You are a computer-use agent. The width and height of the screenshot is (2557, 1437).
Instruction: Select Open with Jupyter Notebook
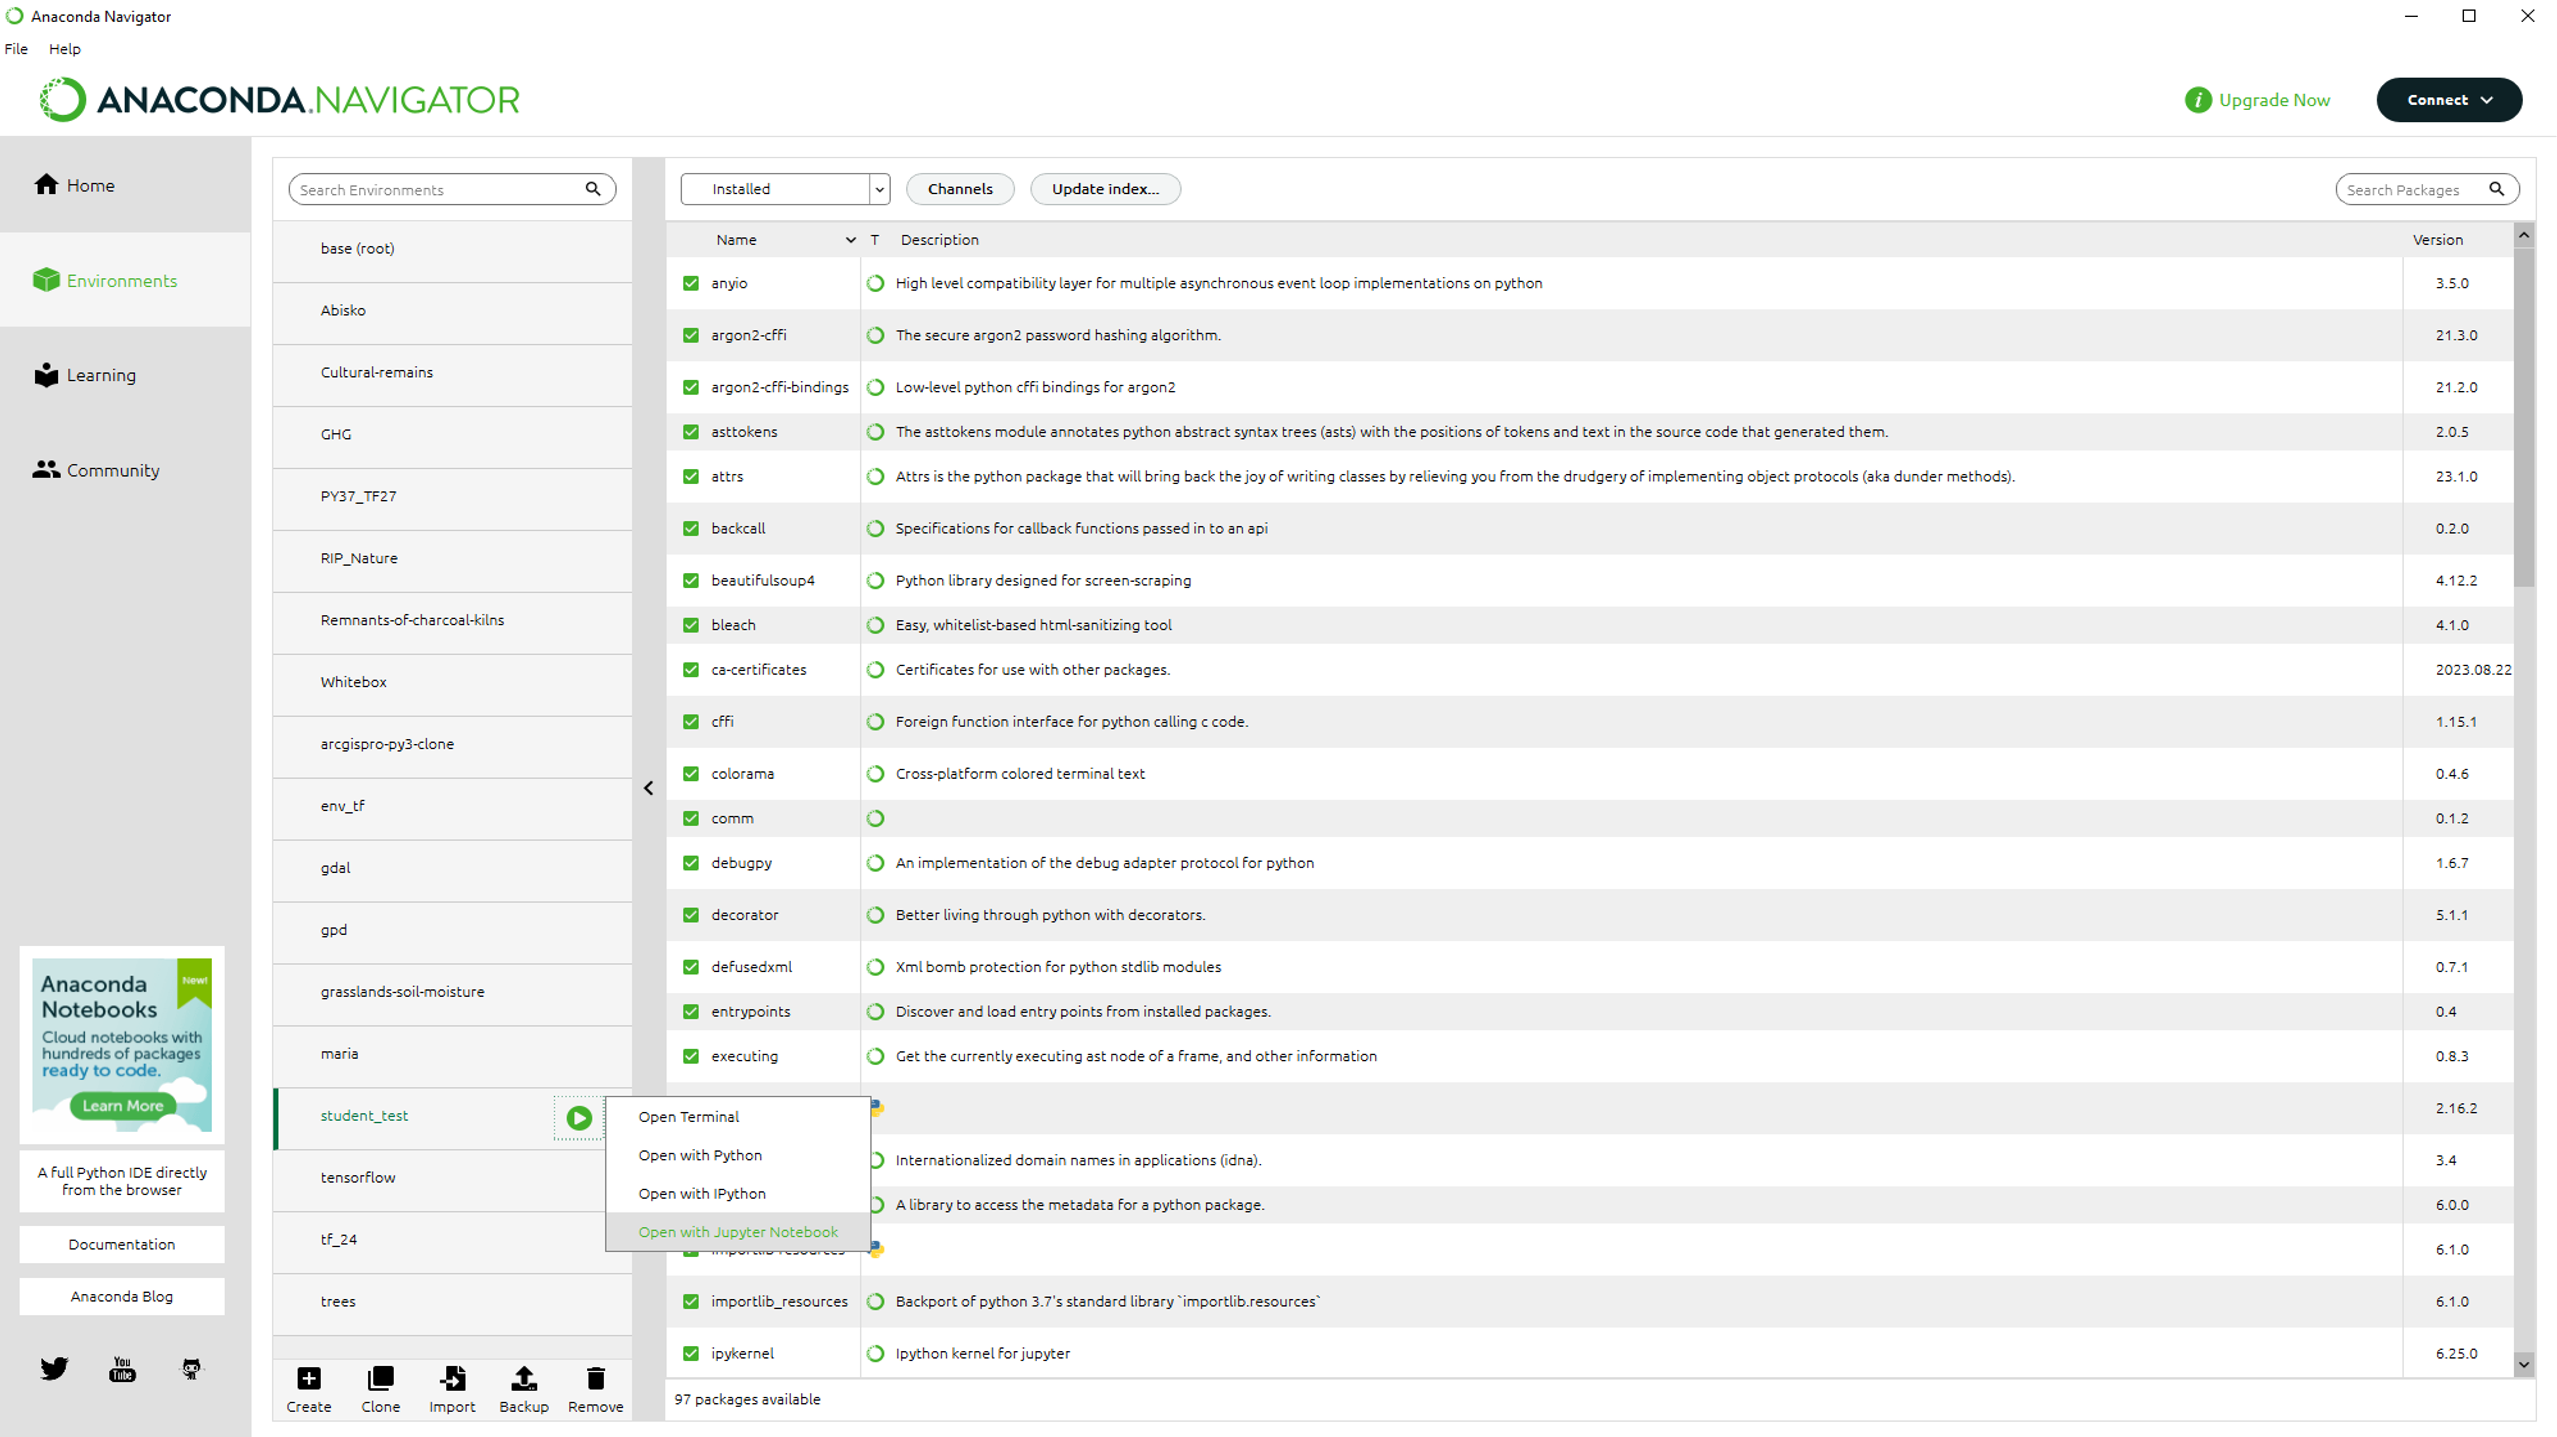pos(738,1232)
